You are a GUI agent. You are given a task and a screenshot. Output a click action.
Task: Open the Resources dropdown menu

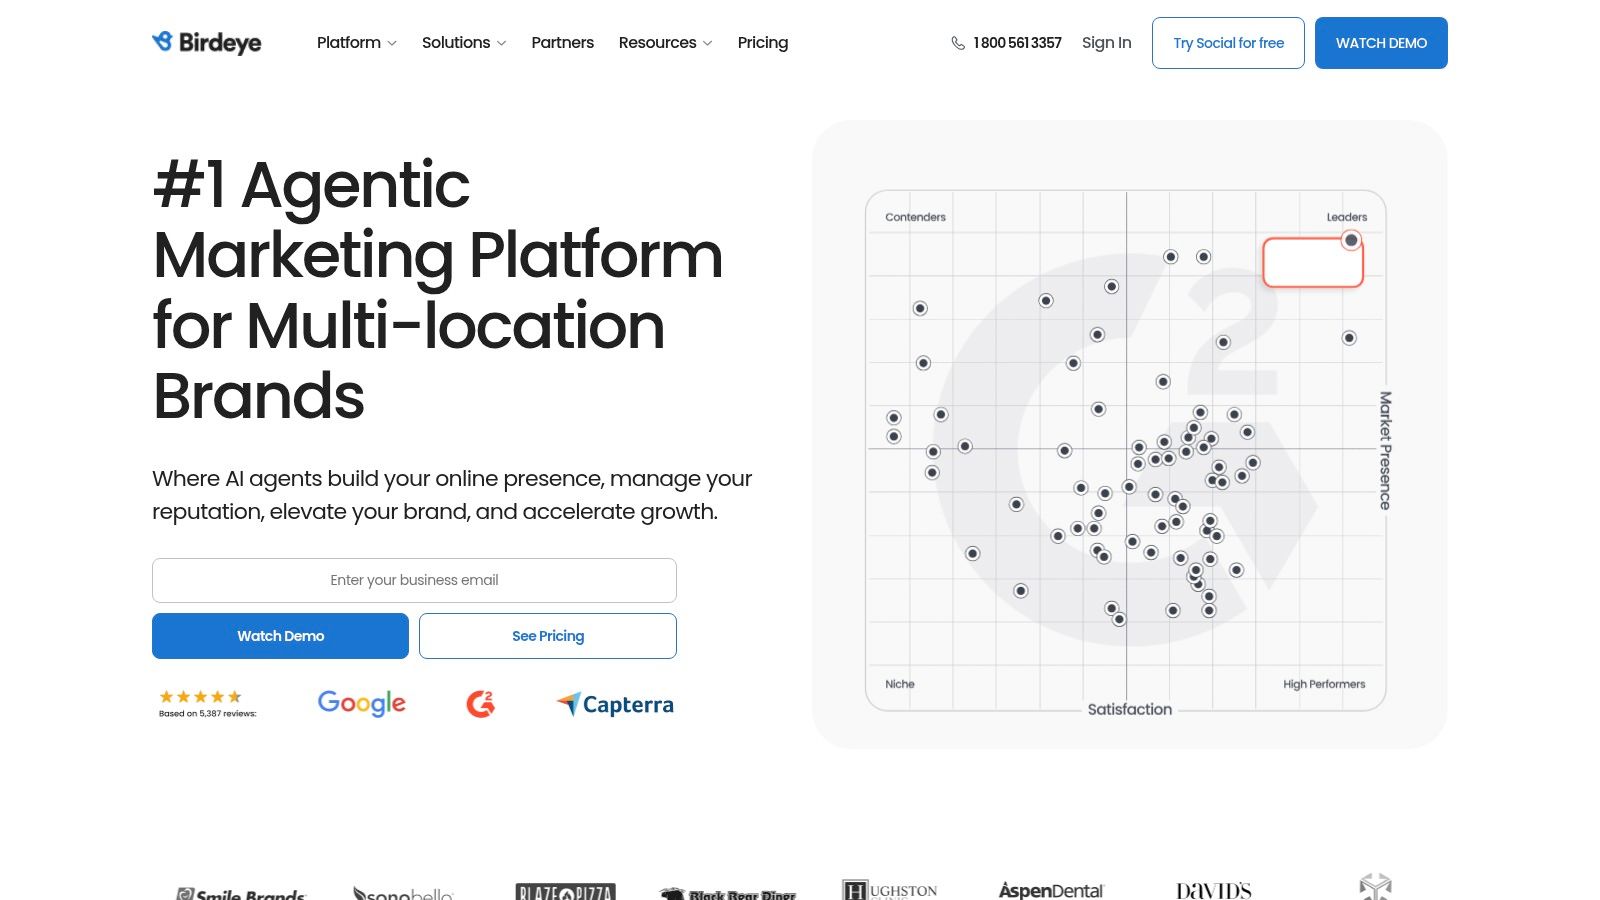pos(665,42)
